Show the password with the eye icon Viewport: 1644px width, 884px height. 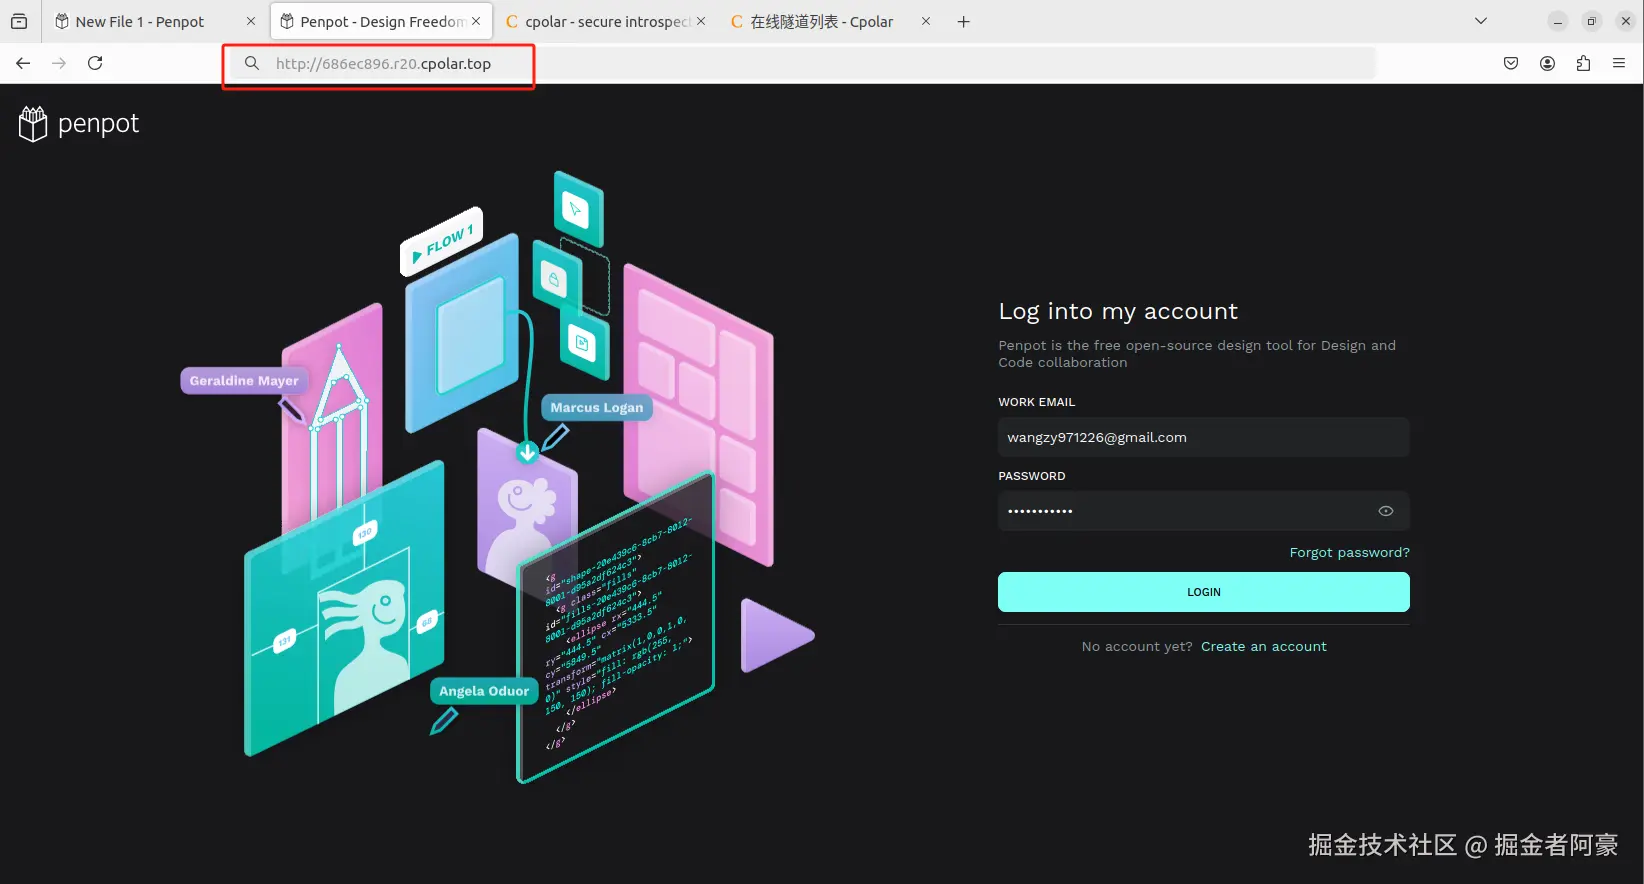(x=1386, y=511)
